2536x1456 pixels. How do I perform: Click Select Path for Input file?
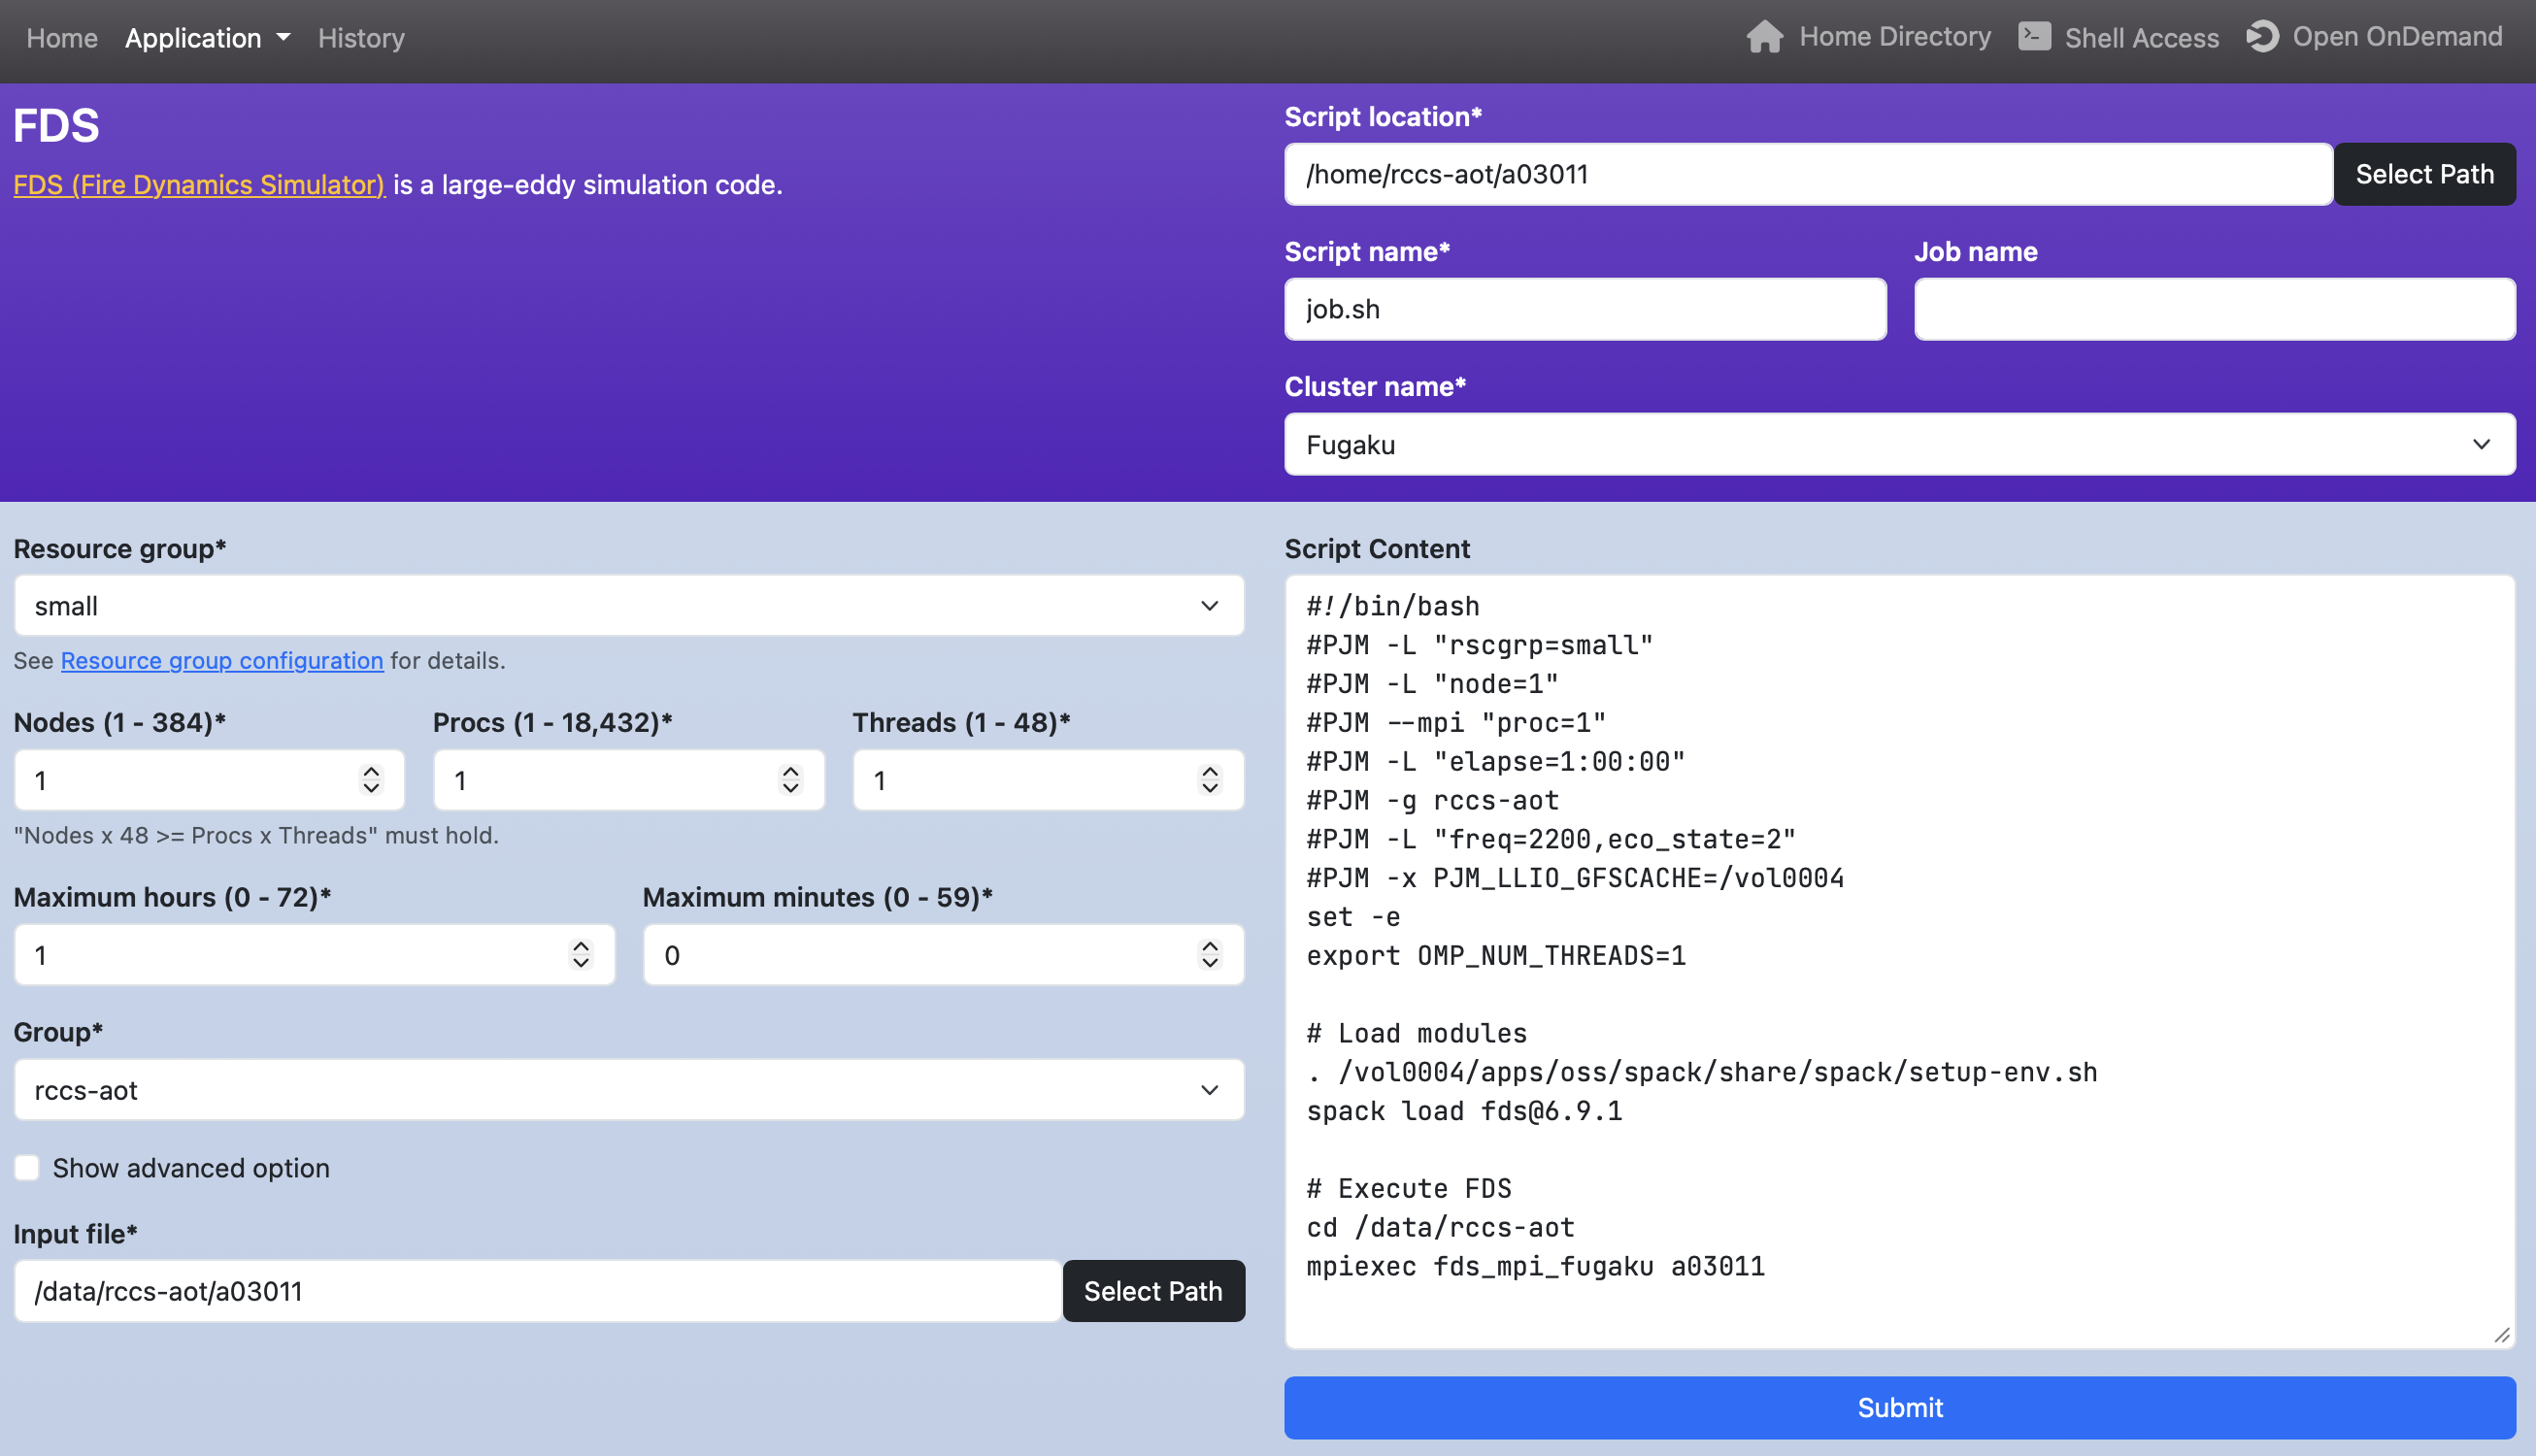click(x=1153, y=1291)
